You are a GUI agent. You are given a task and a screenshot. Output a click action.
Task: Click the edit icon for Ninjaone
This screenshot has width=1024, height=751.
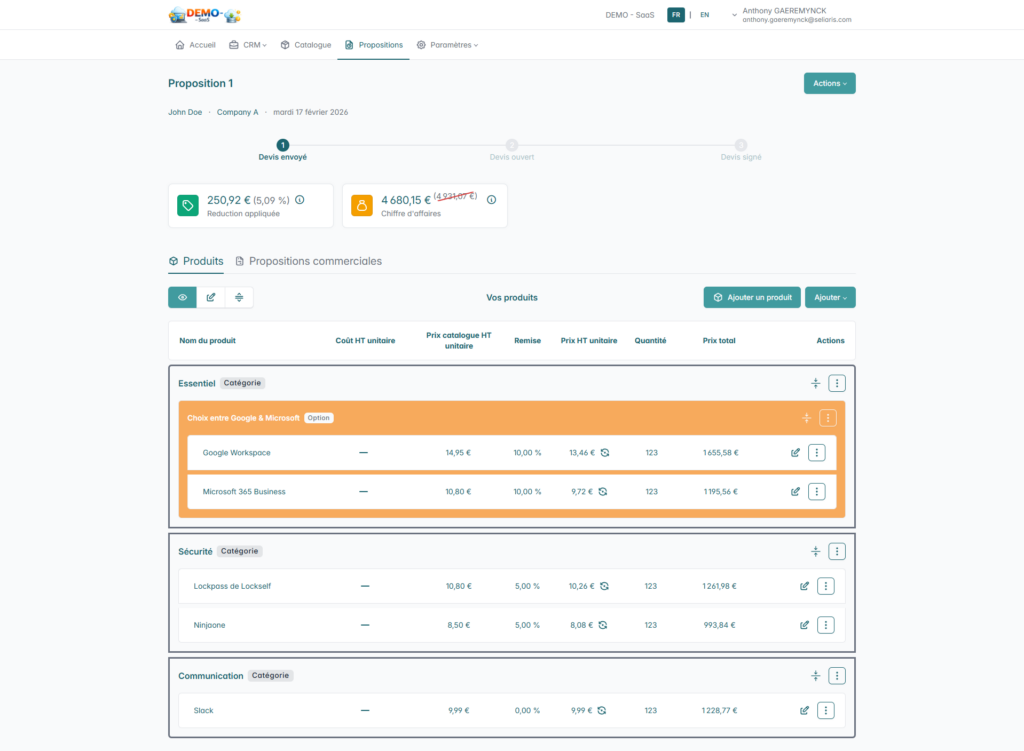tap(804, 625)
